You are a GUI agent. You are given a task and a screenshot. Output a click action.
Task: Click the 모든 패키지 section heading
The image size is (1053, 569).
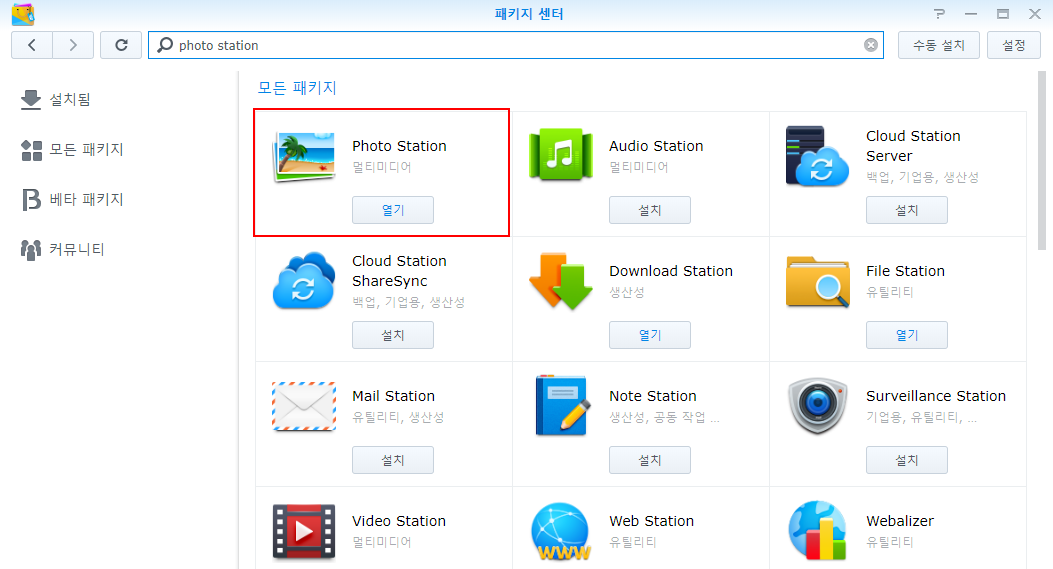pos(297,88)
